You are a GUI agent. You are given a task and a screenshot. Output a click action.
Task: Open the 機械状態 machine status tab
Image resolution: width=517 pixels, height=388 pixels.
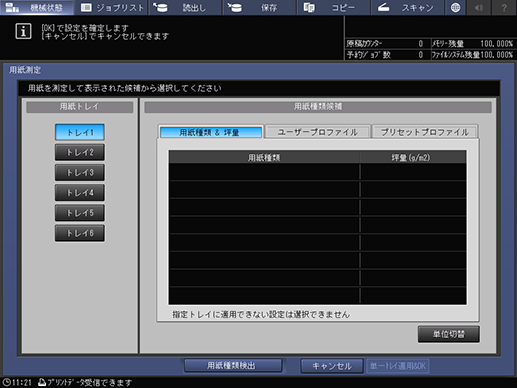[37, 7]
